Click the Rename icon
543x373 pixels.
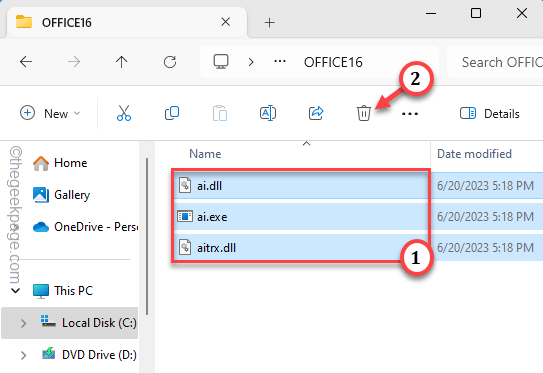[x=268, y=113]
